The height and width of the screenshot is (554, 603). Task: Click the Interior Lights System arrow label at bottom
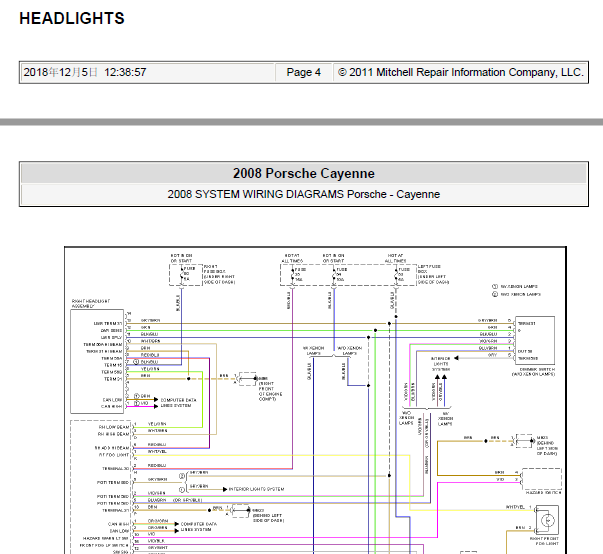pos(256,489)
